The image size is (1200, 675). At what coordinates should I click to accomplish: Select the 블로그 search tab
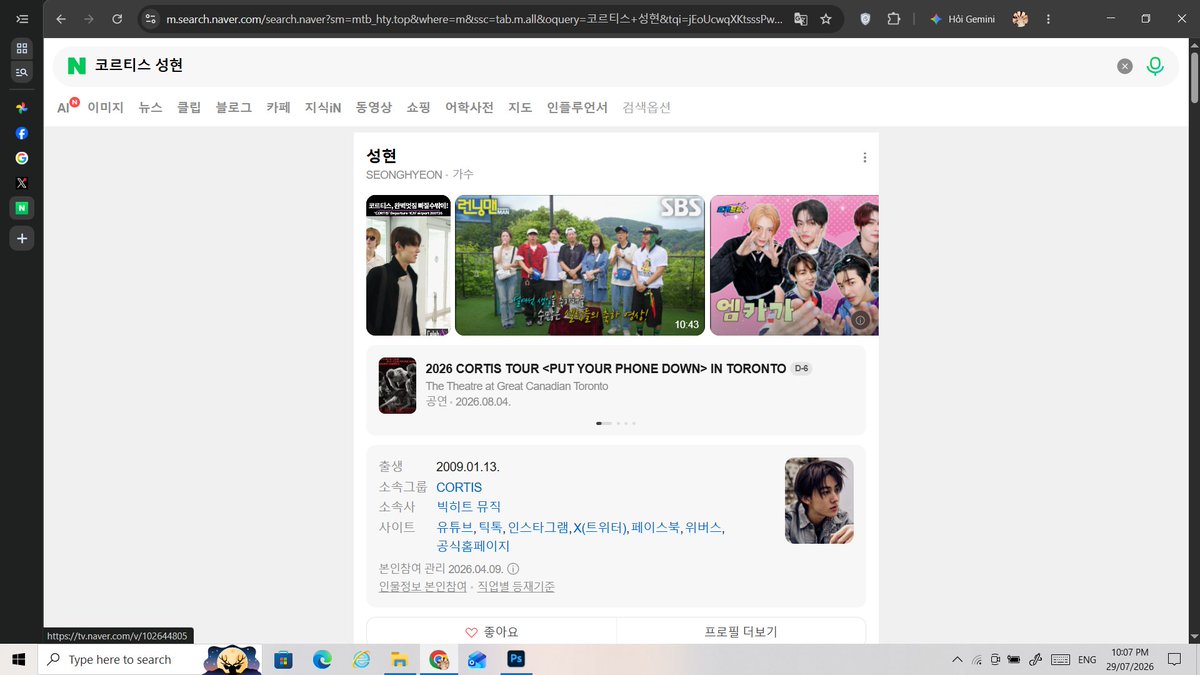(x=234, y=107)
